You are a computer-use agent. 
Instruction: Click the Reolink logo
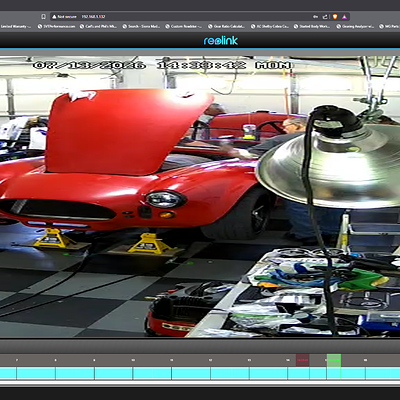221,41
